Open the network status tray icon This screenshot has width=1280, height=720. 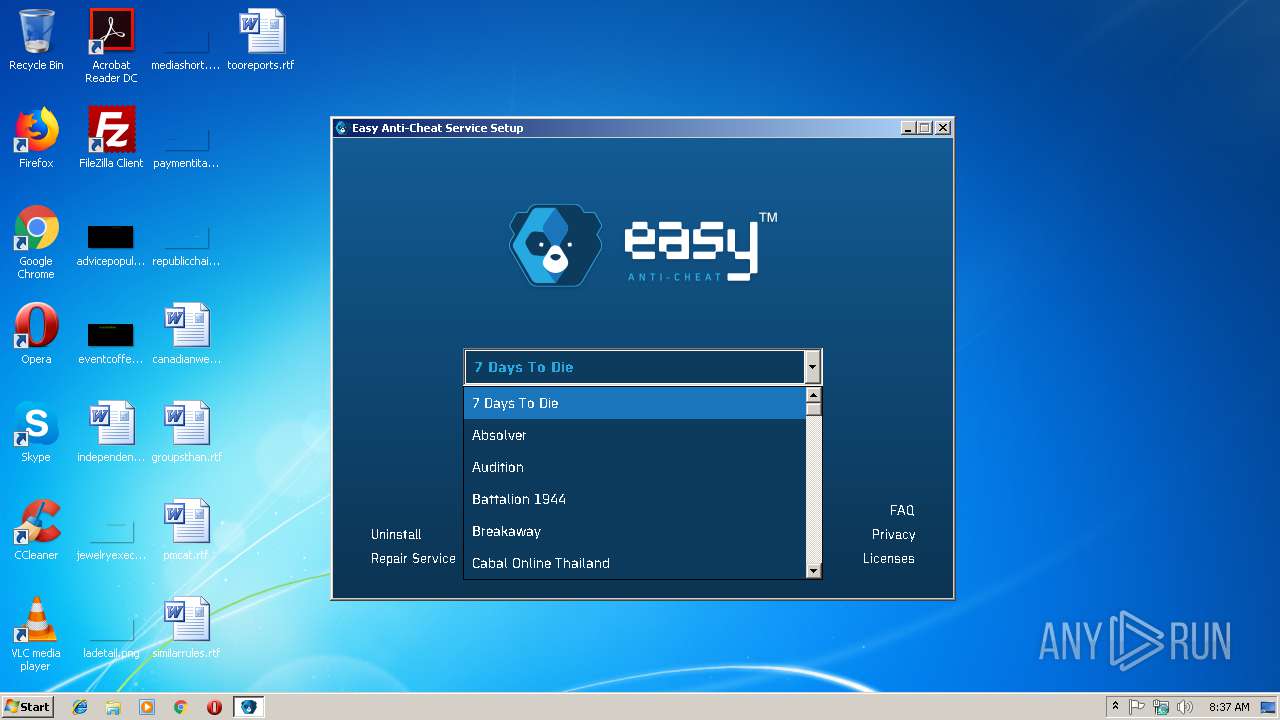1161,707
